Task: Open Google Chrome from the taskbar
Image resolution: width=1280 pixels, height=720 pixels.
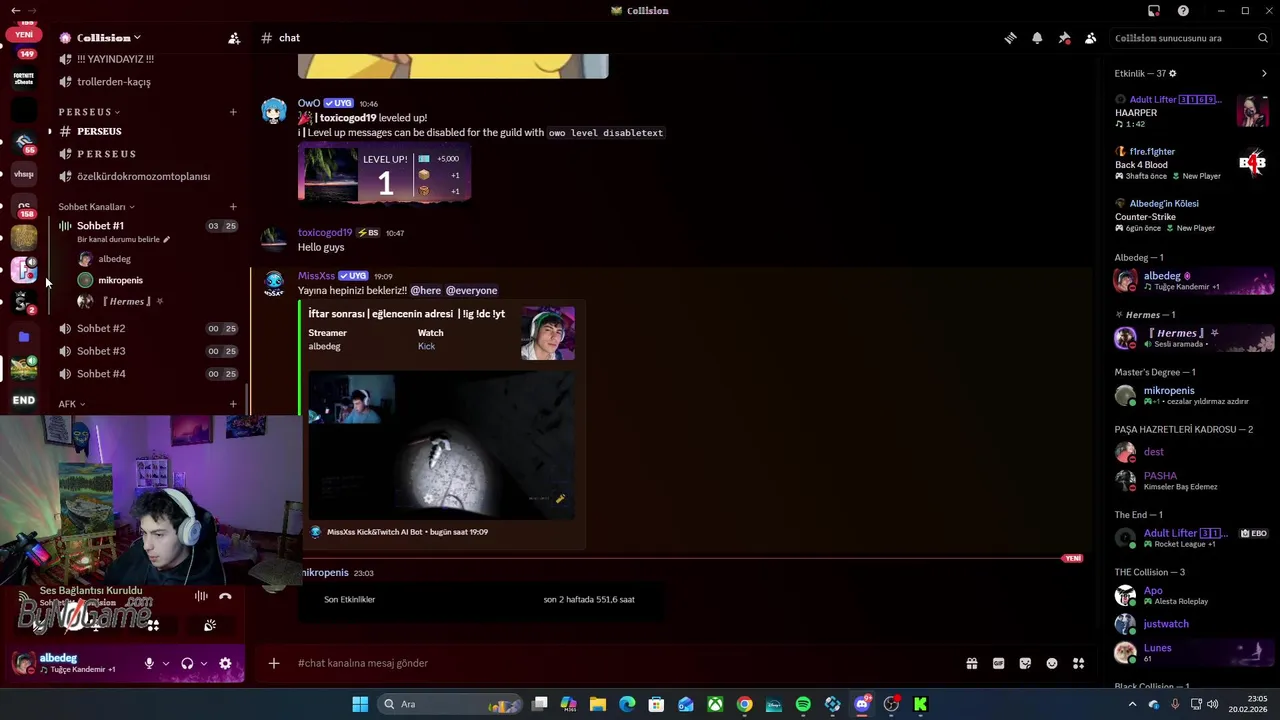Action: pyautogui.click(x=745, y=704)
